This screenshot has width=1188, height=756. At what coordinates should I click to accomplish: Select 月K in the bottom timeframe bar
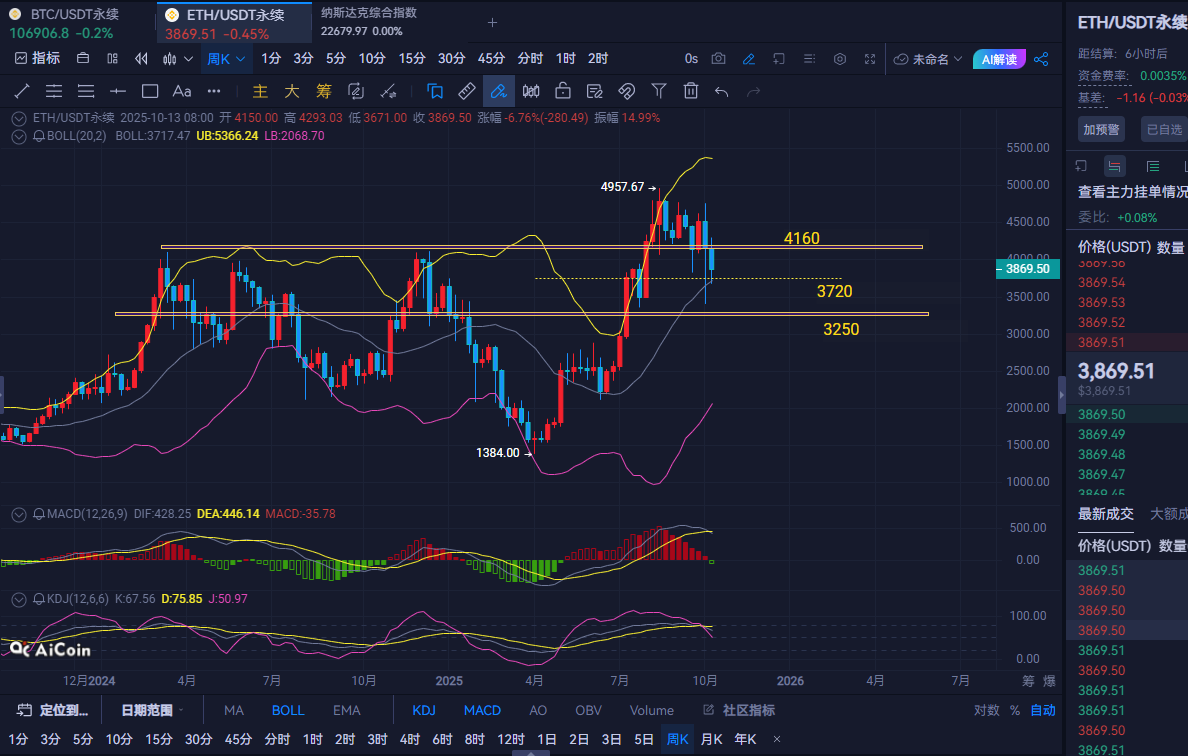tap(711, 739)
